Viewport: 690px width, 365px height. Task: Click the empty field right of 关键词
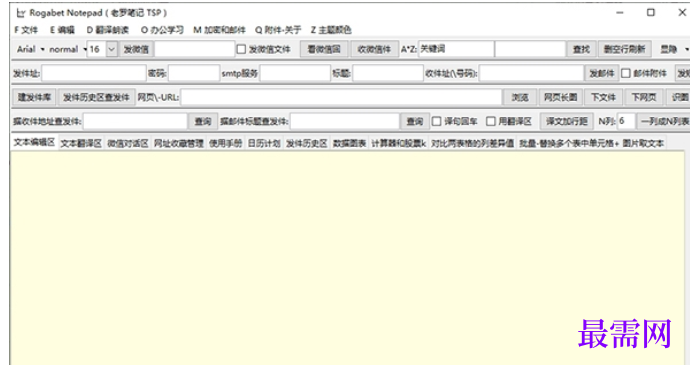pyautogui.click(x=530, y=49)
